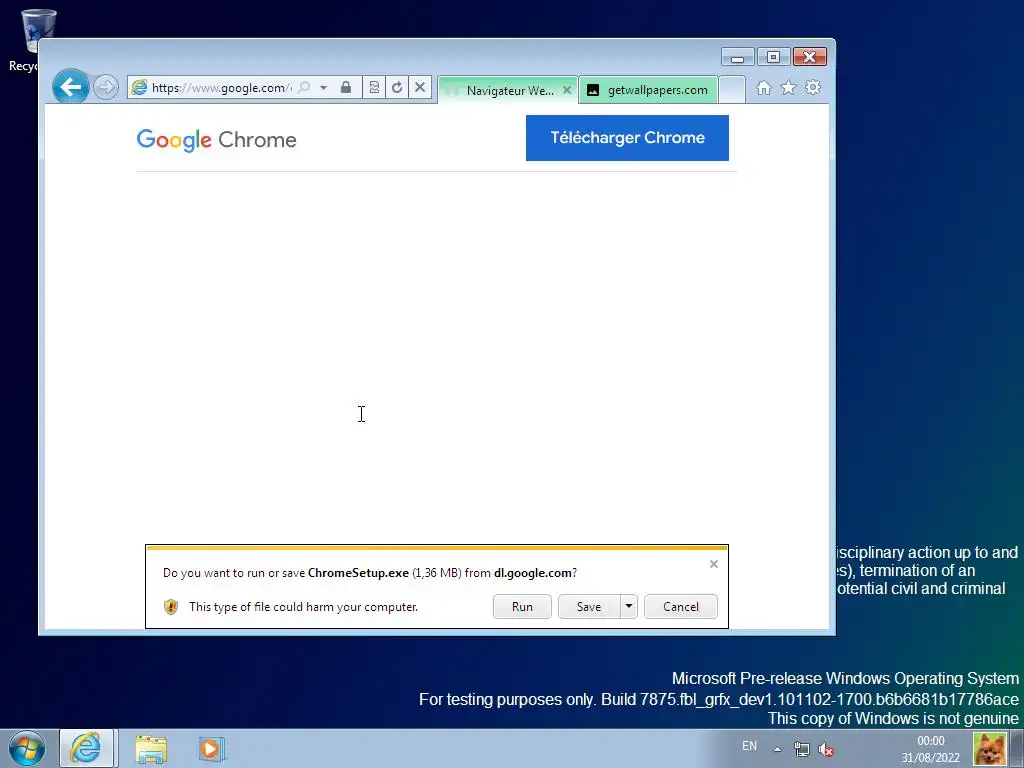Viewport: 1024px width, 768px height.
Task: Click the dog avatar tray icon
Action: click(x=989, y=748)
